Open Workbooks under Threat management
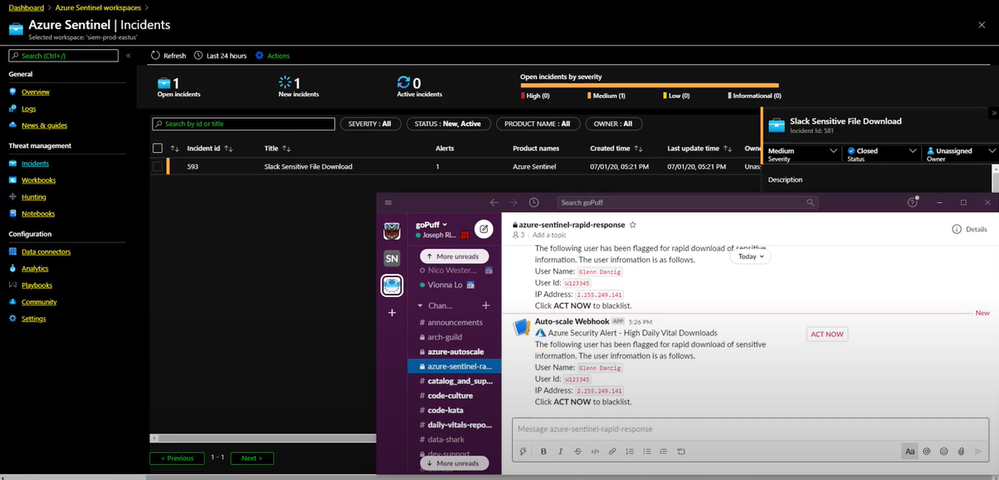 (38, 180)
